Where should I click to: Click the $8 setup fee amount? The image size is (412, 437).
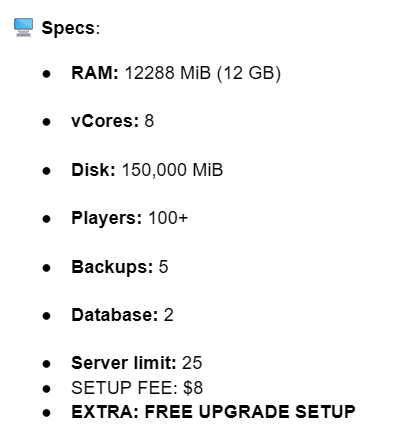[x=193, y=388]
